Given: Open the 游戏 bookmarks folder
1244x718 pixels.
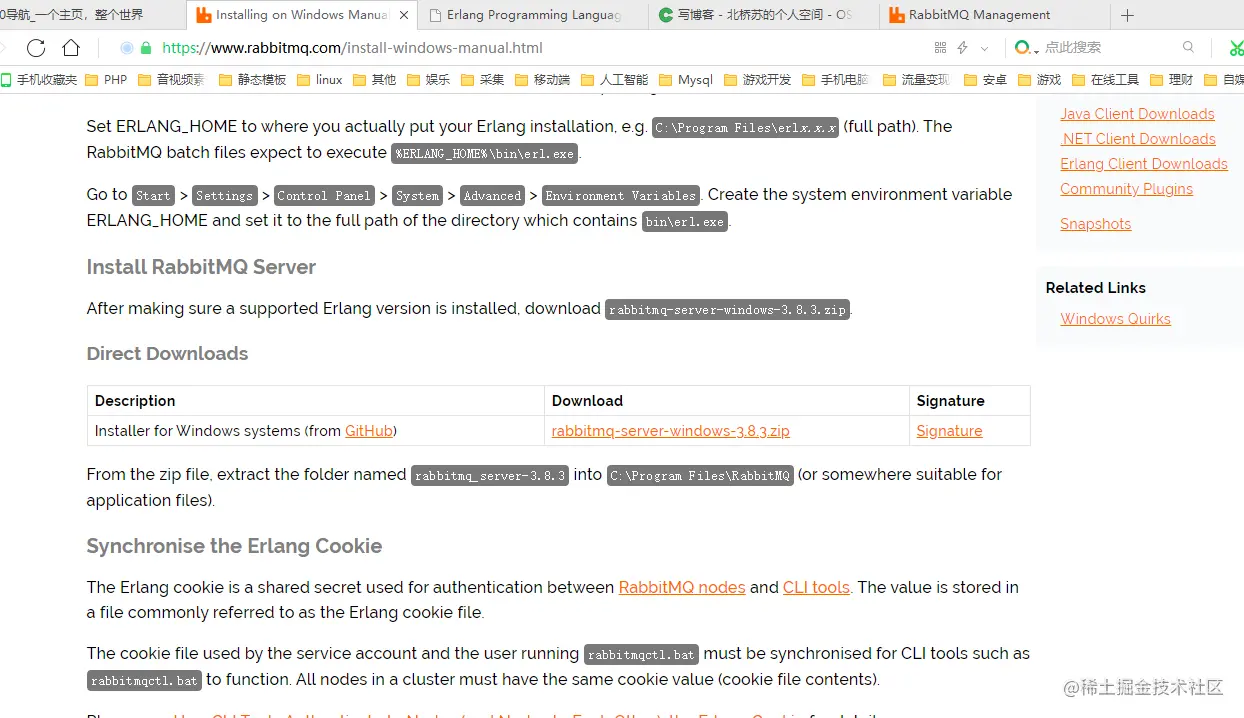Looking at the screenshot, I should [1039, 80].
